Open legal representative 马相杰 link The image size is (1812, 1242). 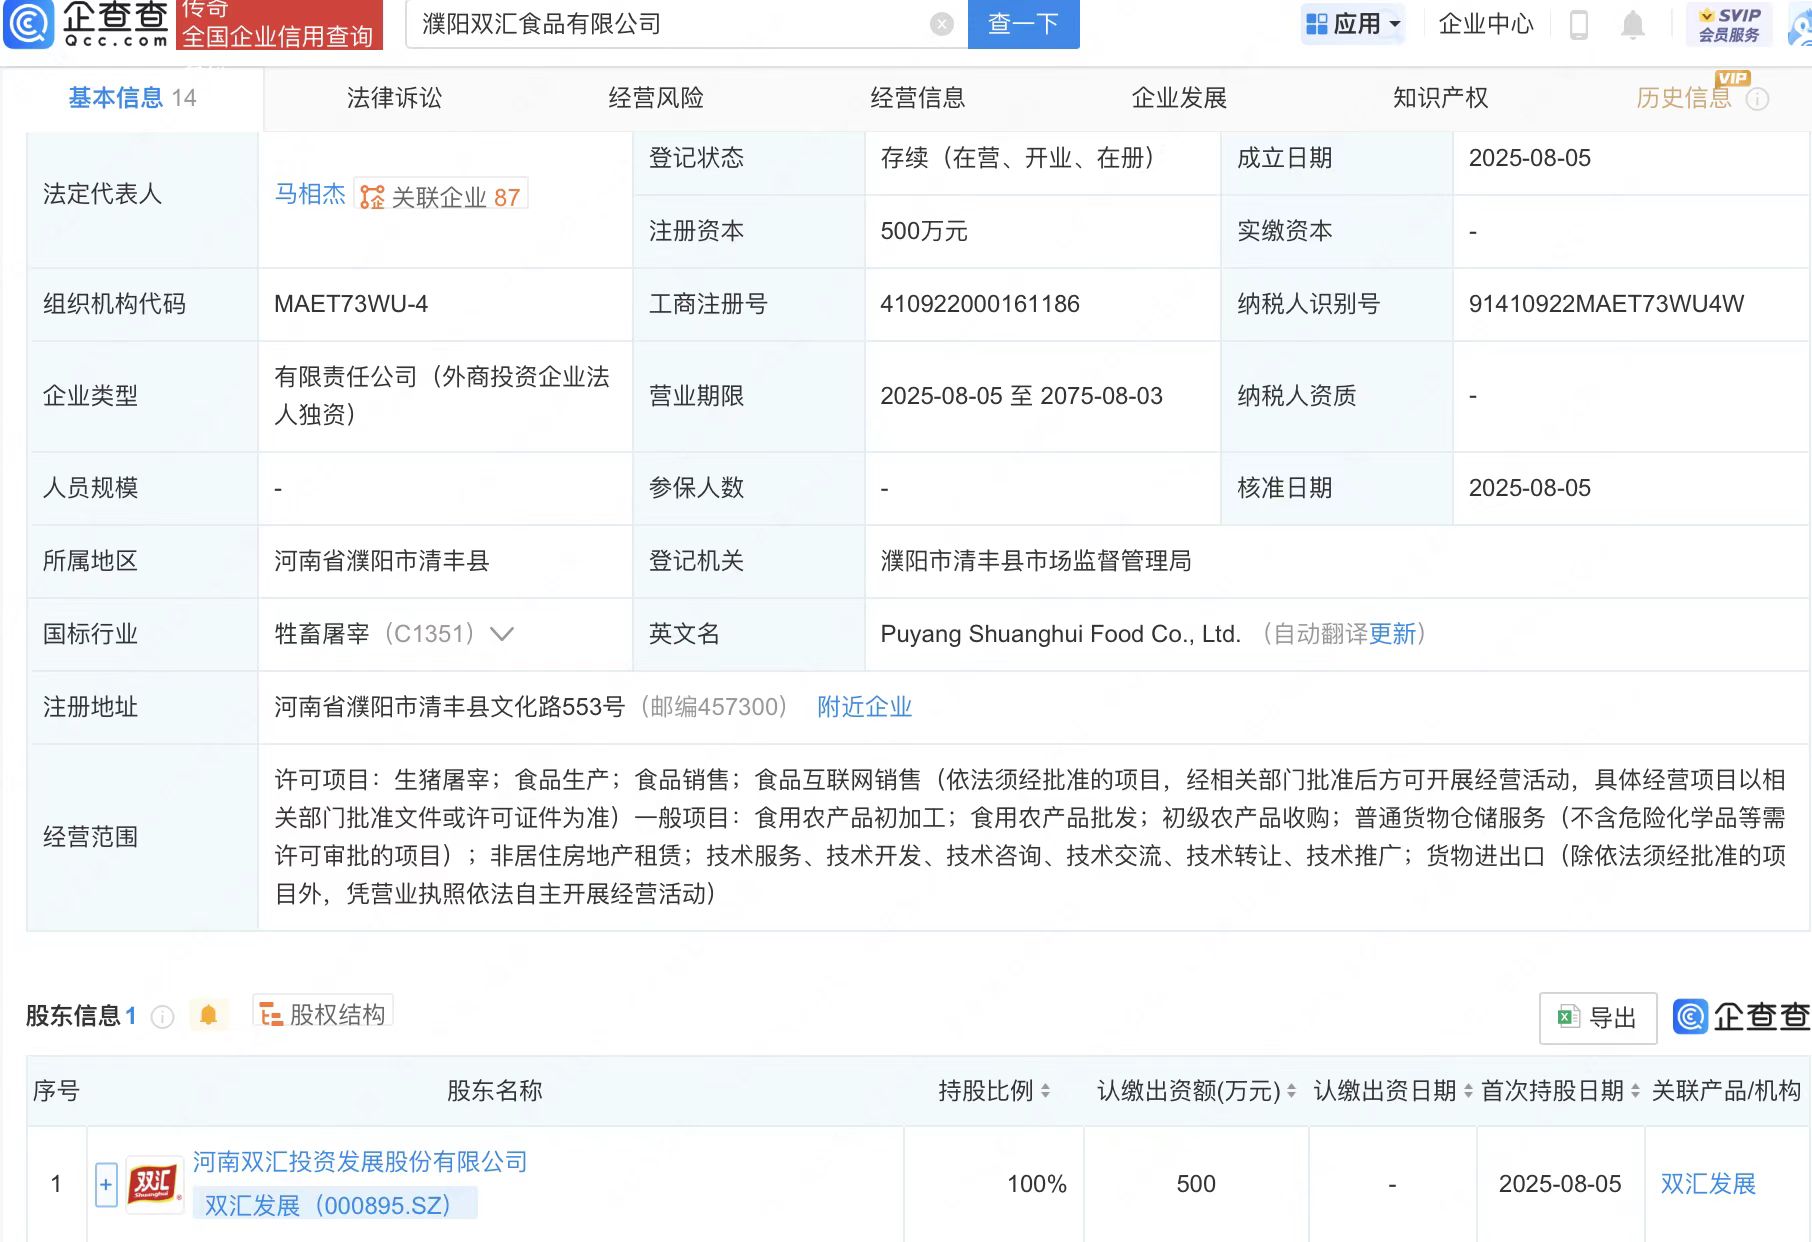tap(310, 194)
